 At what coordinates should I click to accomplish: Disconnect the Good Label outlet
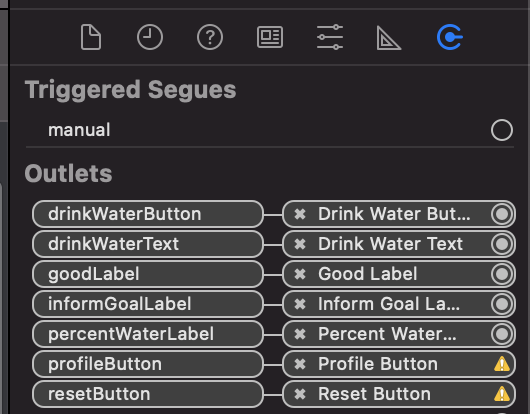click(x=300, y=274)
